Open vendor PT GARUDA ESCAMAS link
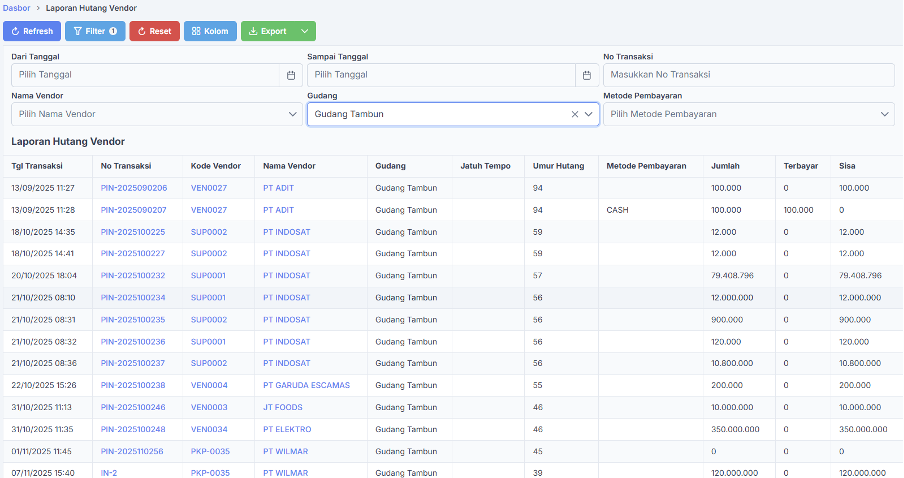 click(x=306, y=385)
